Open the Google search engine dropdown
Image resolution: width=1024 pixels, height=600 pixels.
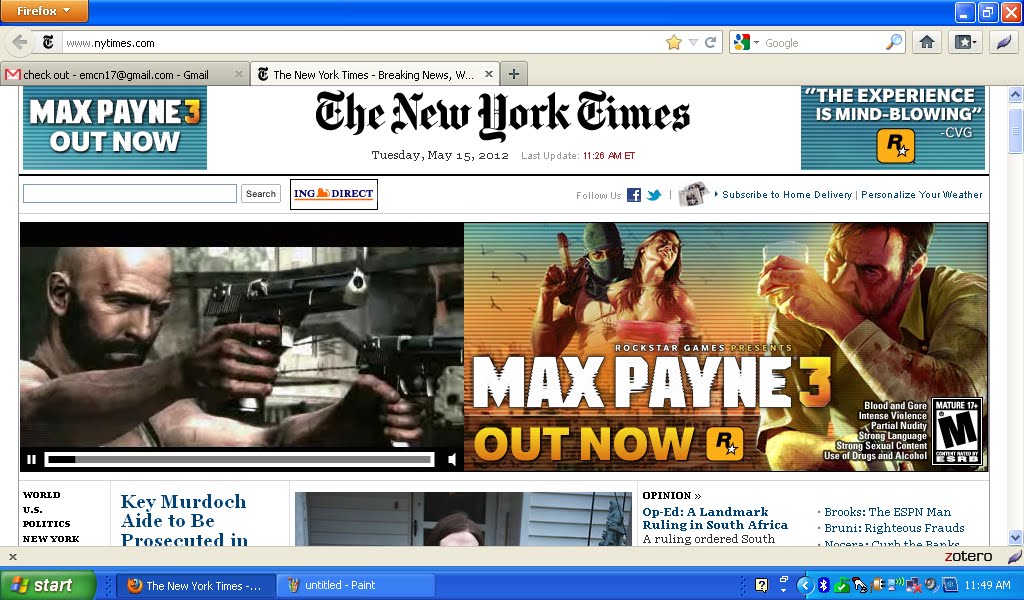(746, 42)
